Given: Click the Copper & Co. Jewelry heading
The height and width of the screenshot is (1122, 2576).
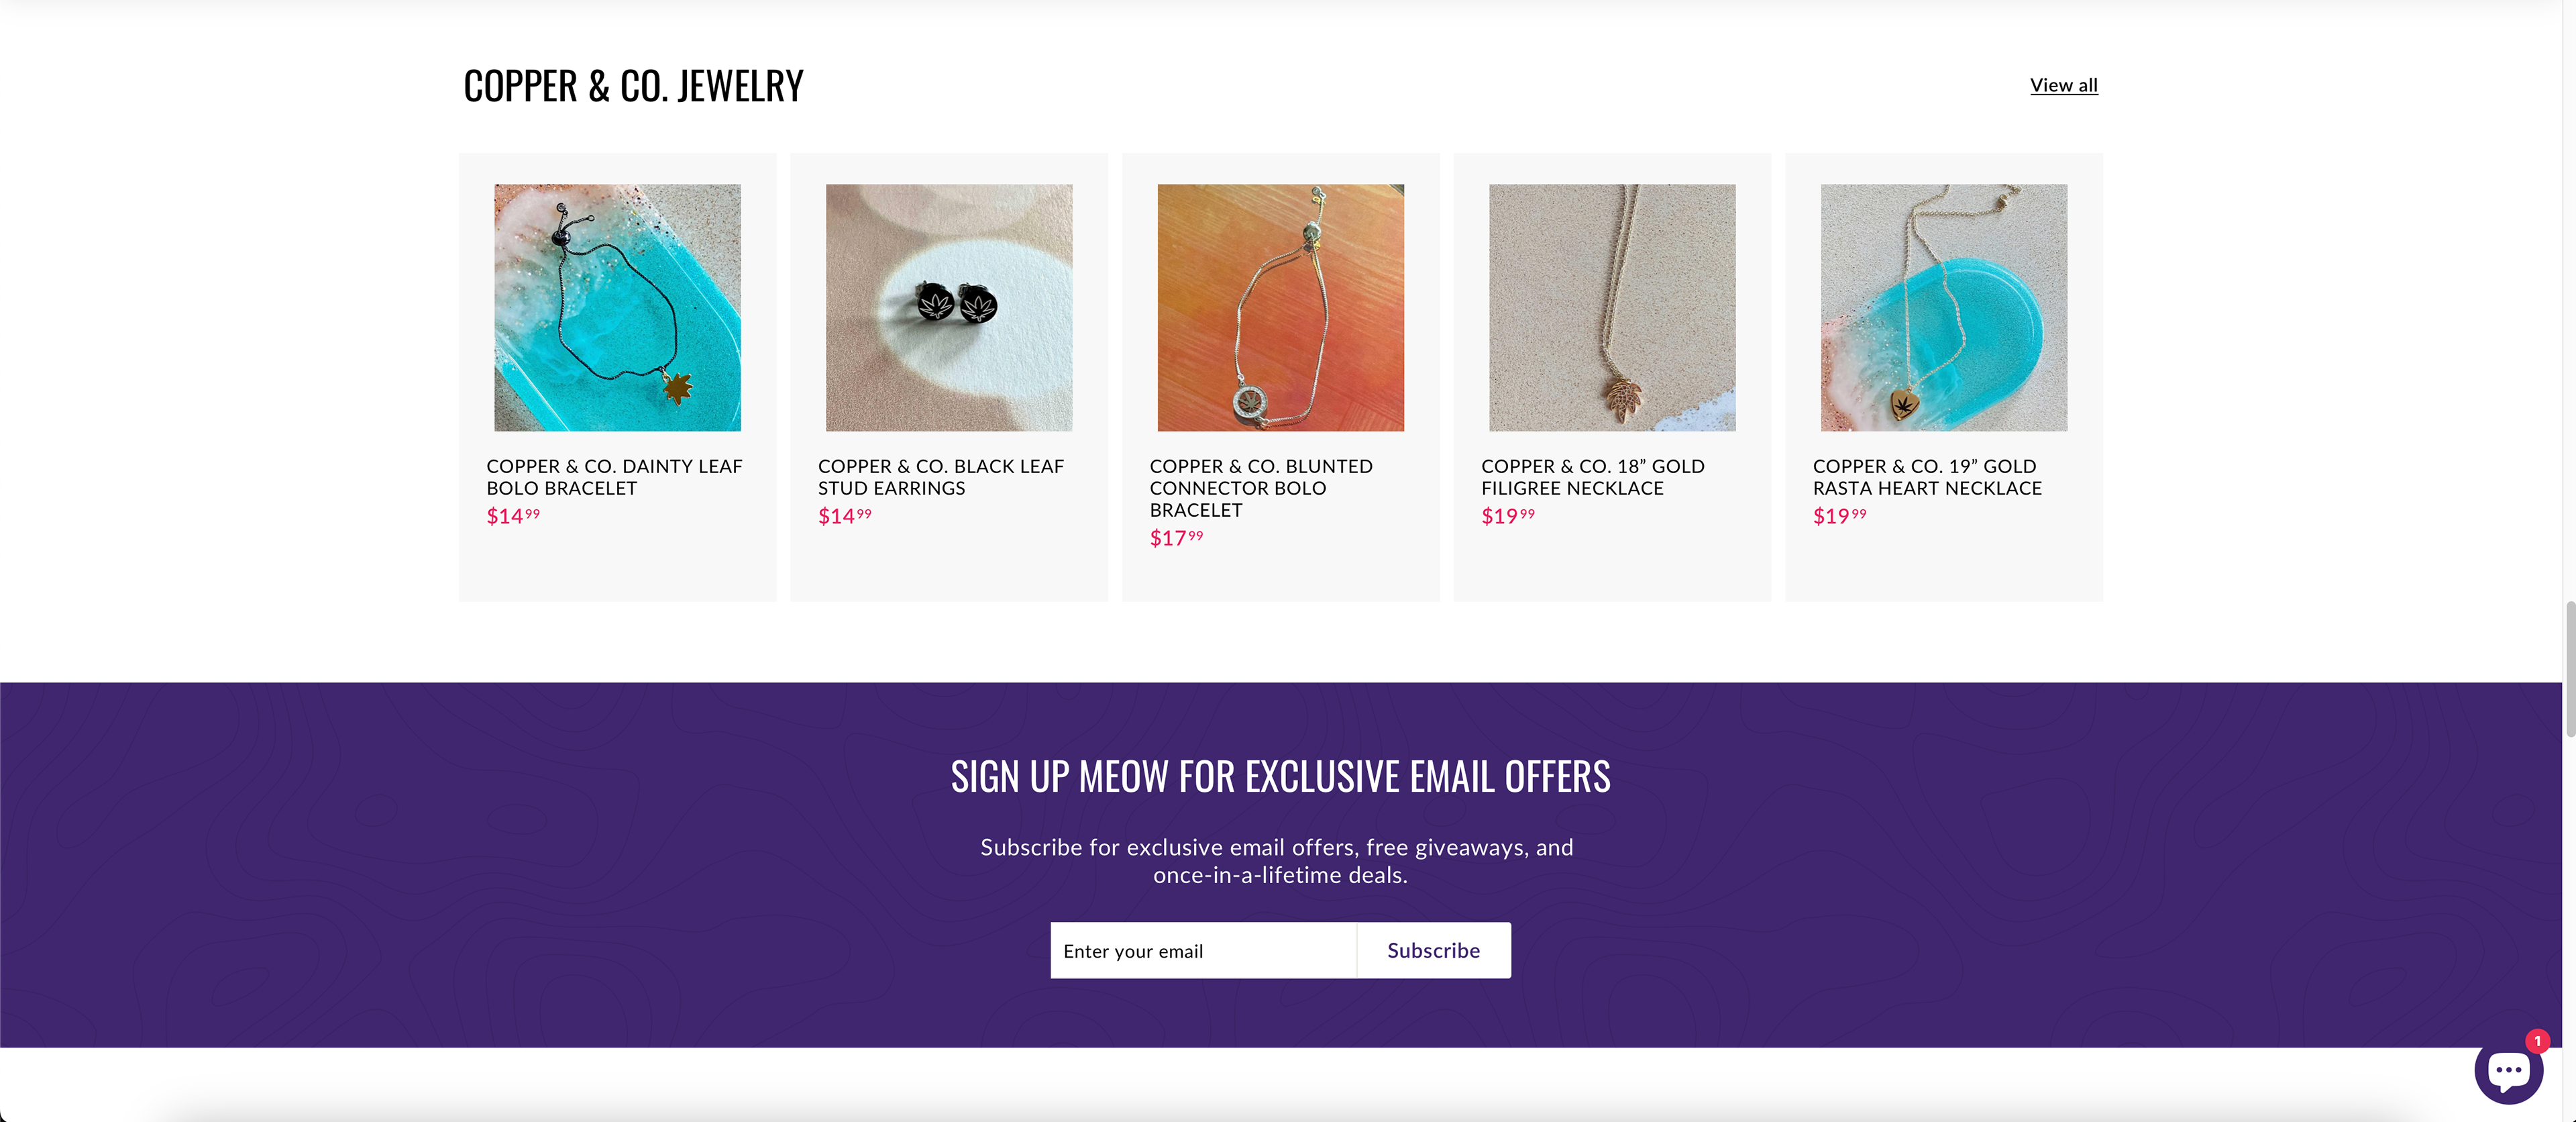Looking at the screenshot, I should (633, 86).
